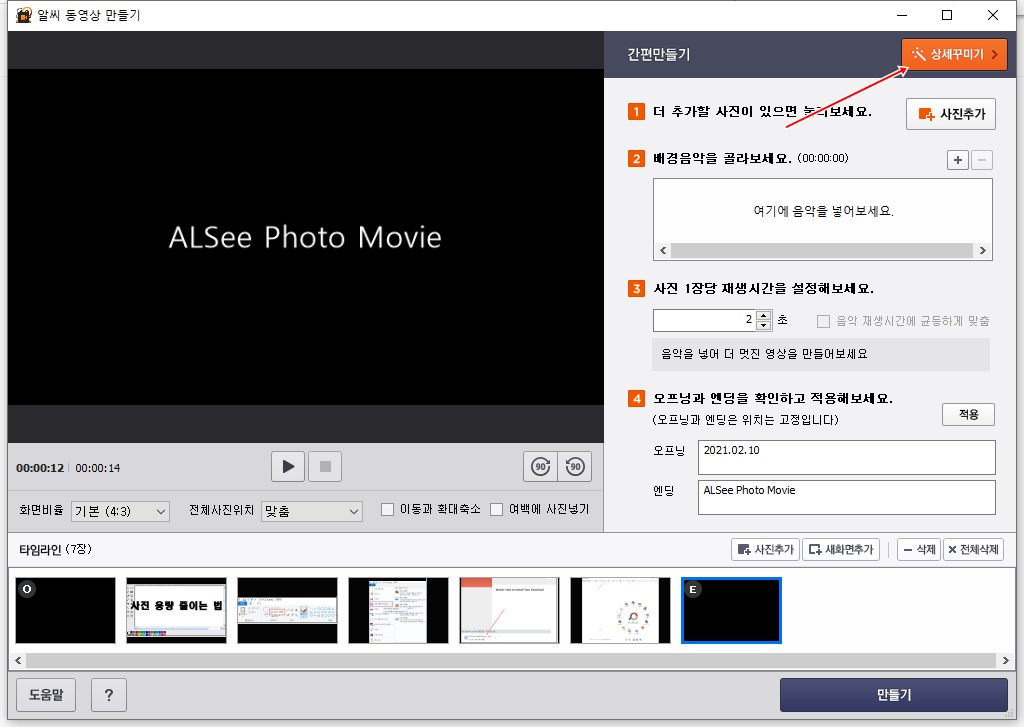Rotate photo 90 degrees clockwise
Viewport: 1024px width, 727px height.
[541, 466]
